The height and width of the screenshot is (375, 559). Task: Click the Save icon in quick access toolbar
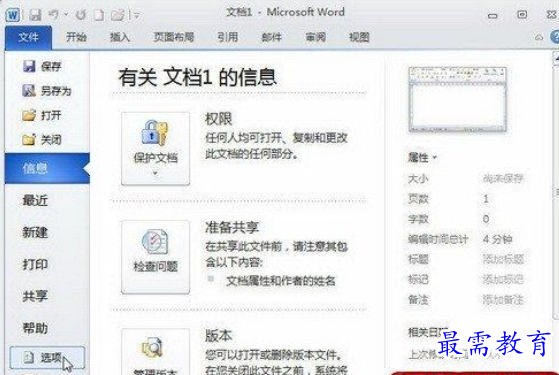[35, 15]
